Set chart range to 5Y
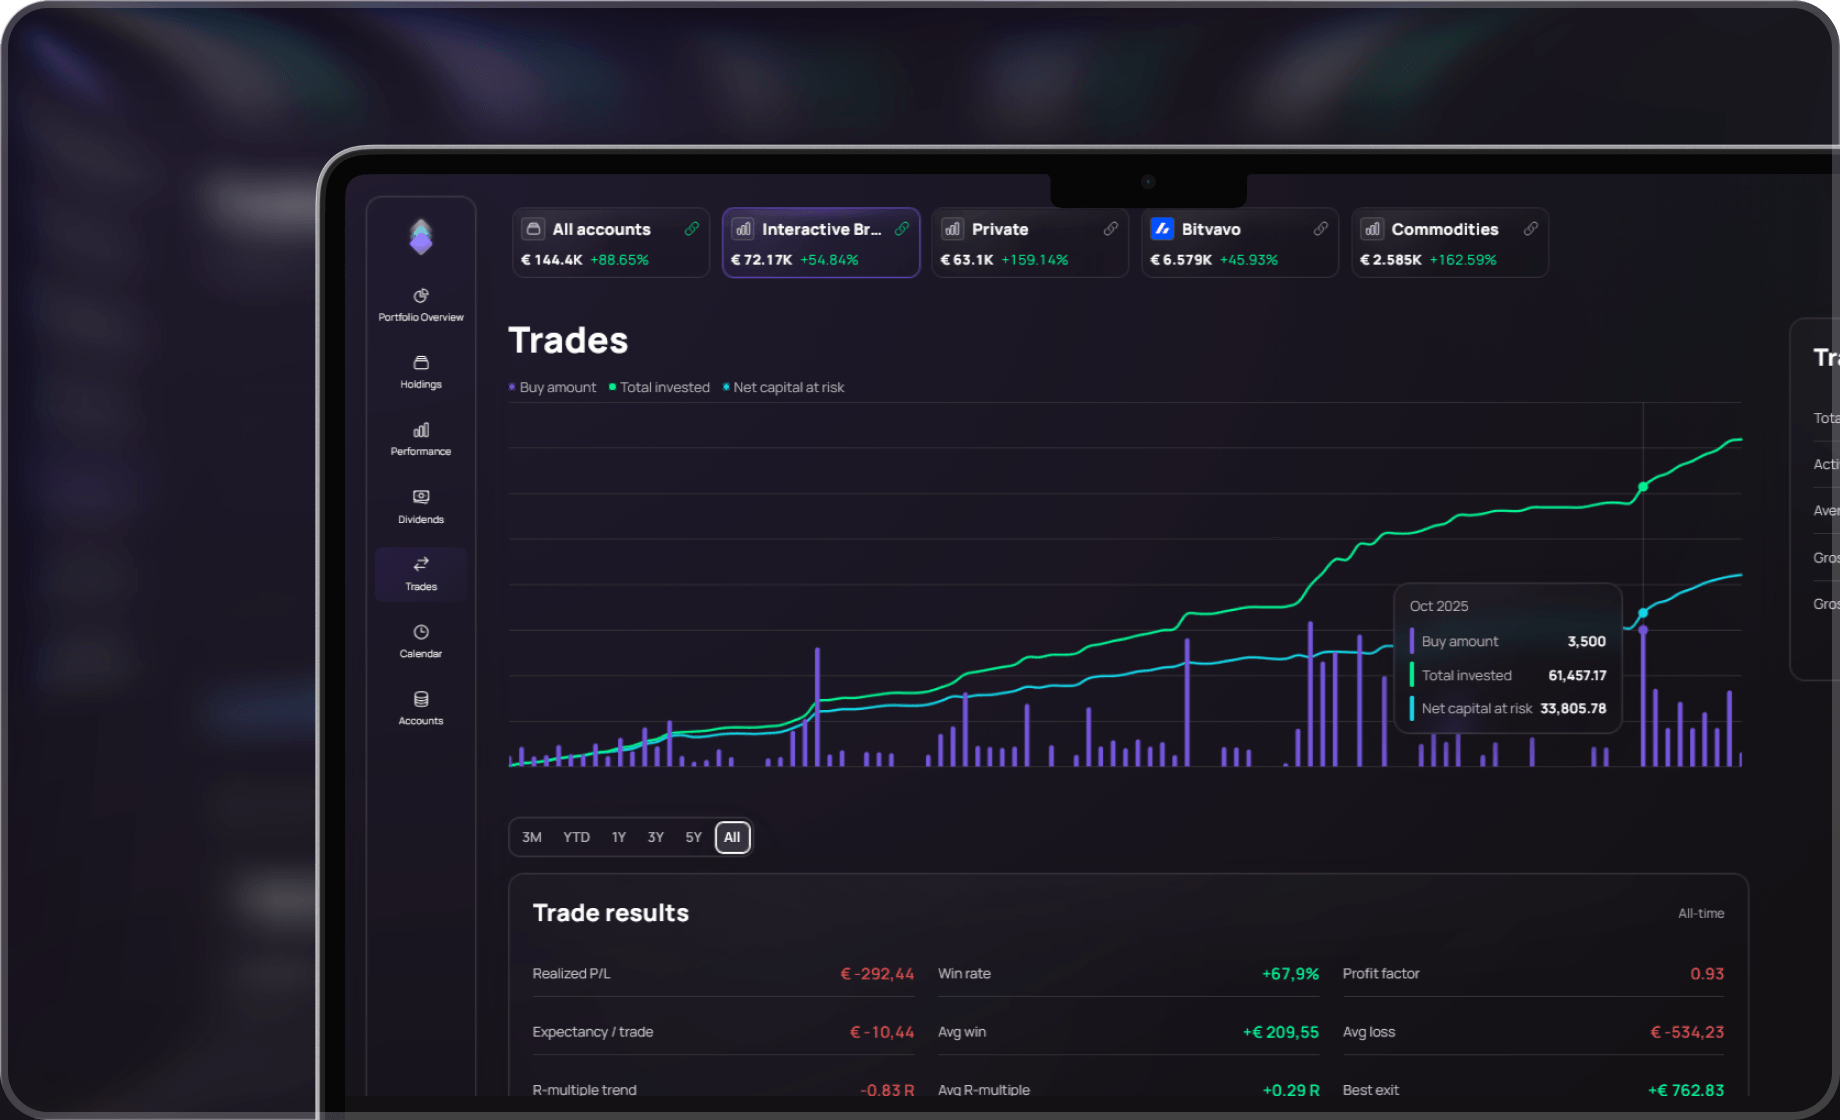1840x1120 pixels. pos(694,837)
